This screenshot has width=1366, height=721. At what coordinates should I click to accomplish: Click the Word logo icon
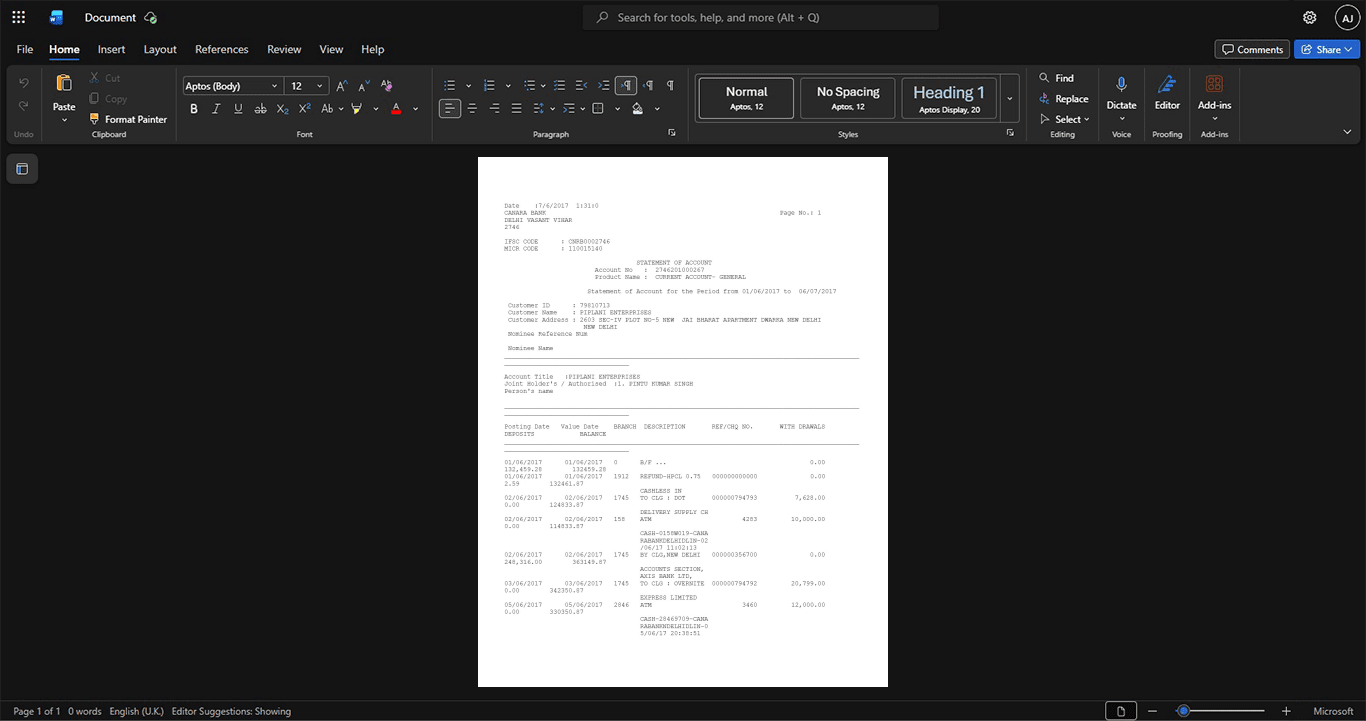tap(56, 17)
